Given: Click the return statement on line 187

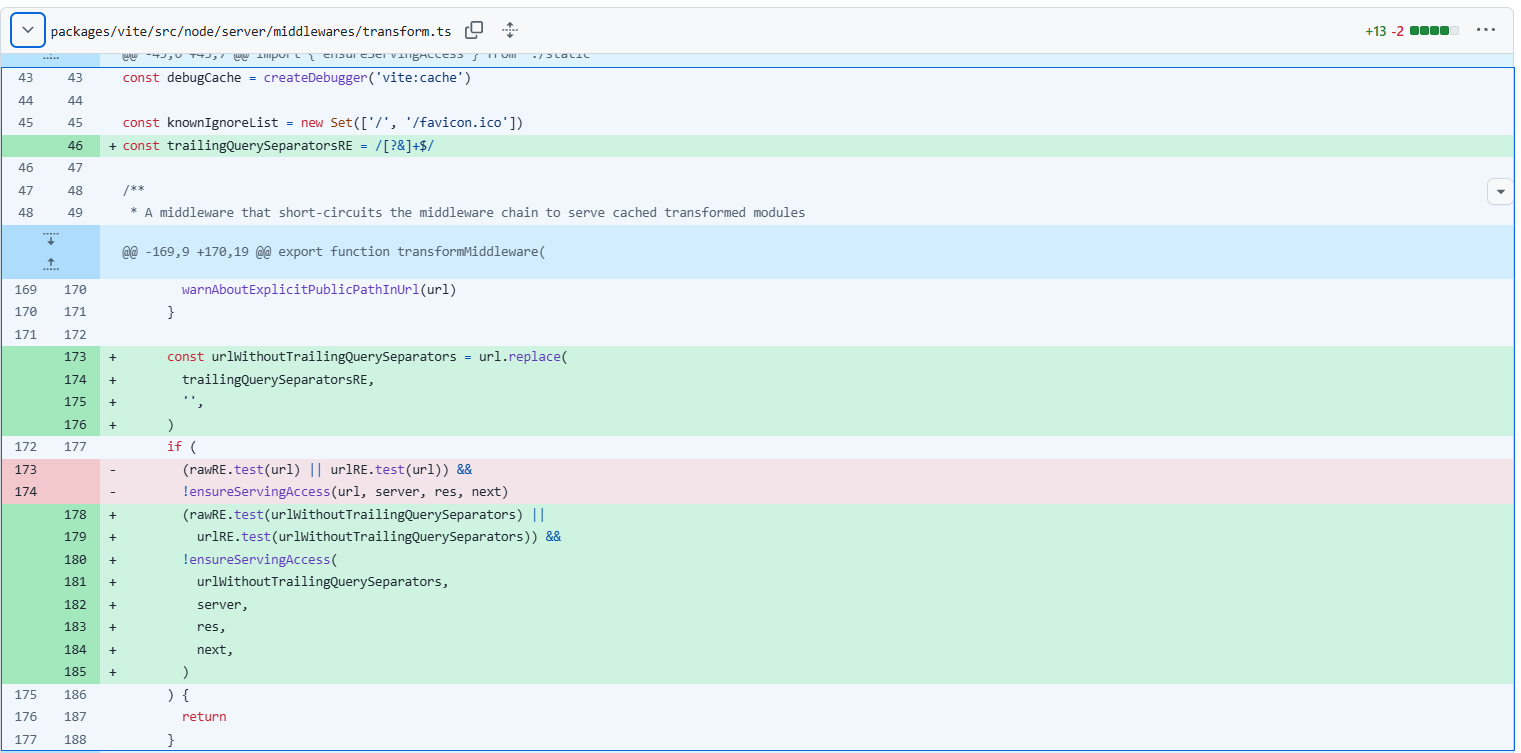Looking at the screenshot, I should (204, 717).
